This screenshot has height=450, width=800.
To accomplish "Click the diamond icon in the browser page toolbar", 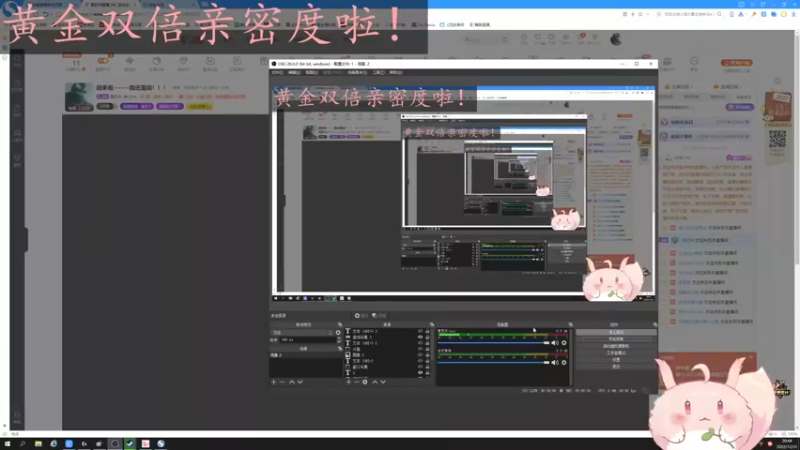I will click(183, 61).
